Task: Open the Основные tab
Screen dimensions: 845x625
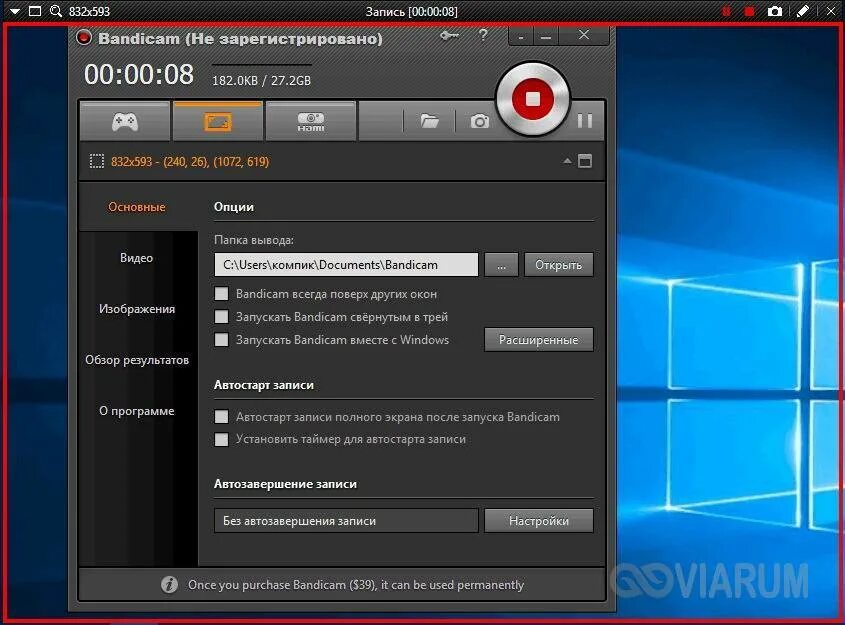Action: point(137,207)
